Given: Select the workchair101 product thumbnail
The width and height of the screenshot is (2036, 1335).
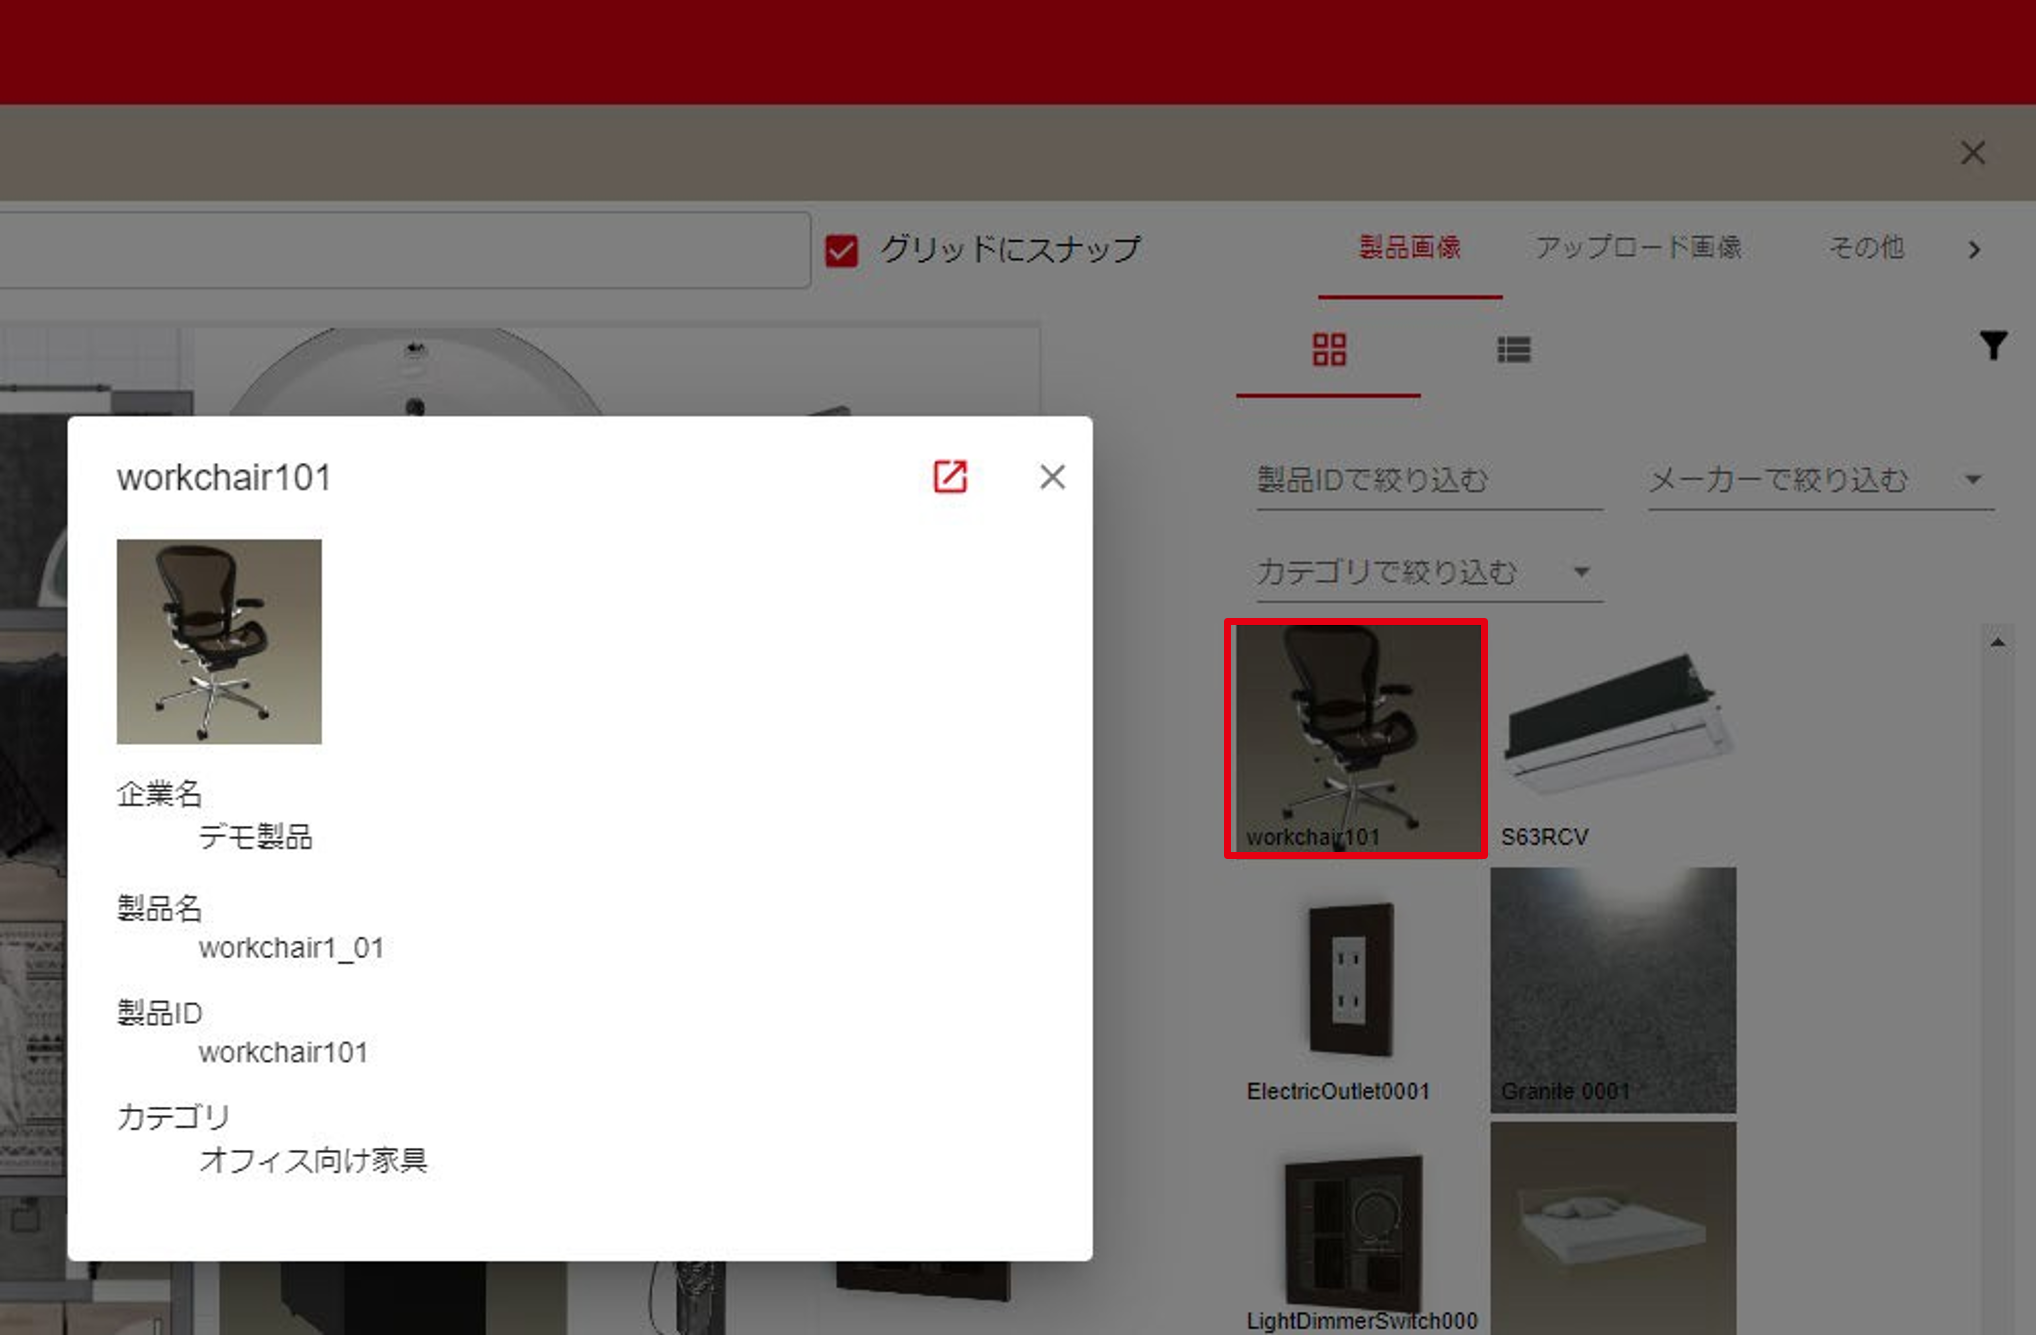Looking at the screenshot, I should [x=1356, y=738].
